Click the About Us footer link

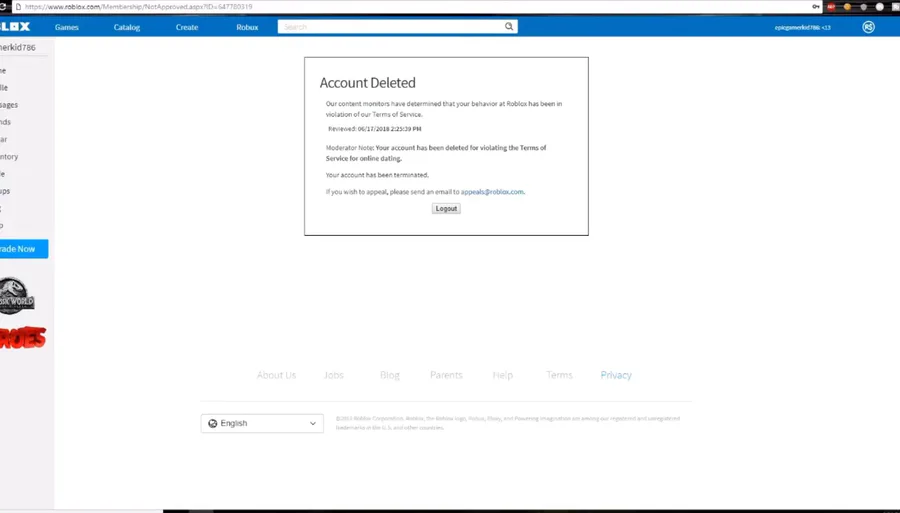coord(276,375)
